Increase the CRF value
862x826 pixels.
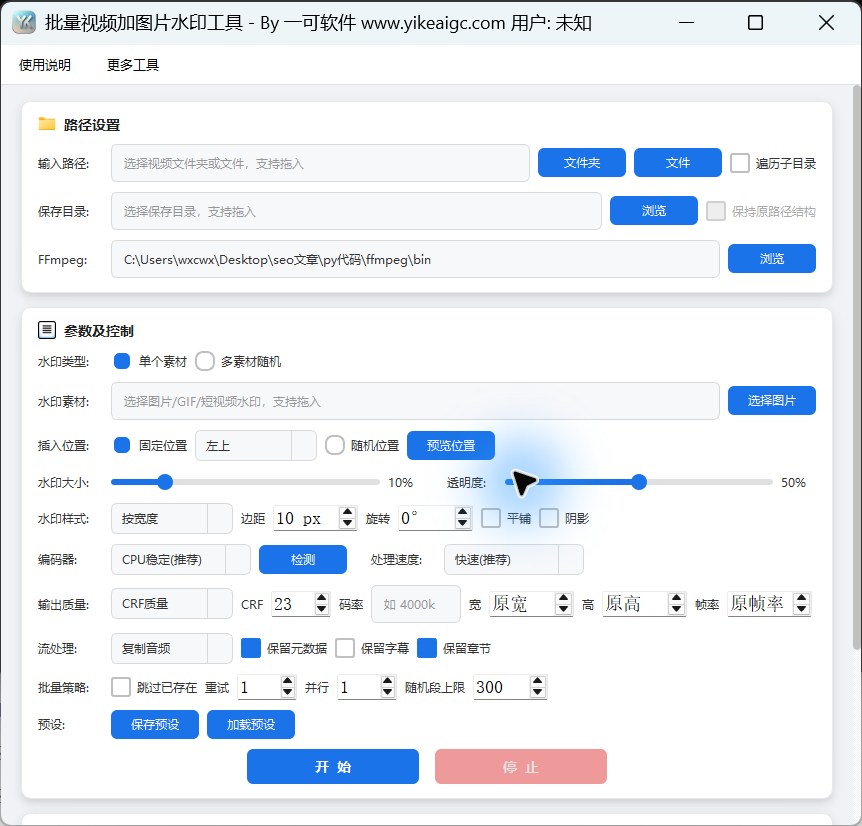click(322, 598)
